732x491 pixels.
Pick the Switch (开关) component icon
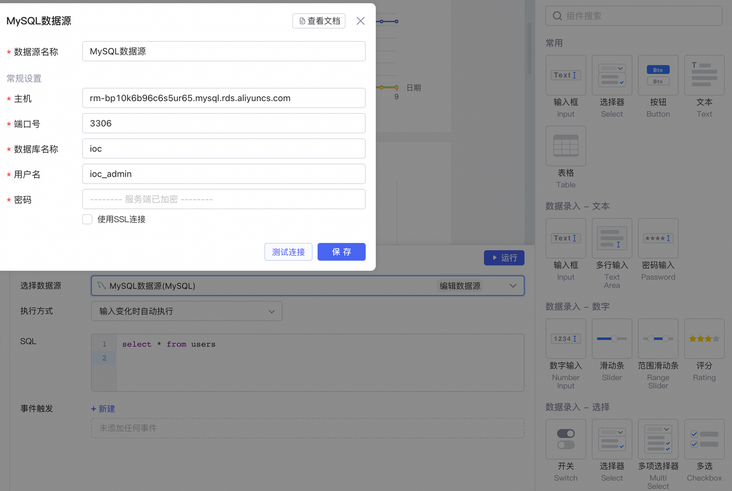[565, 439]
